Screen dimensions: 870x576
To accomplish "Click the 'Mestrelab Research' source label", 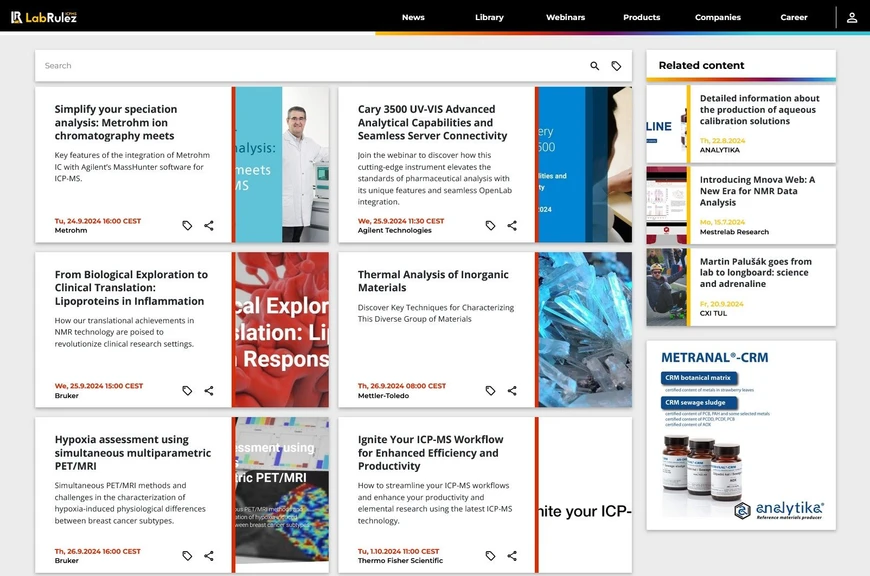I will 734,232.
